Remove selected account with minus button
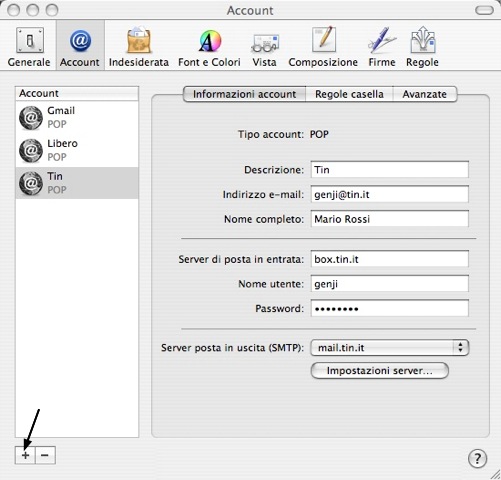The width and height of the screenshot is (501, 480). [45, 455]
